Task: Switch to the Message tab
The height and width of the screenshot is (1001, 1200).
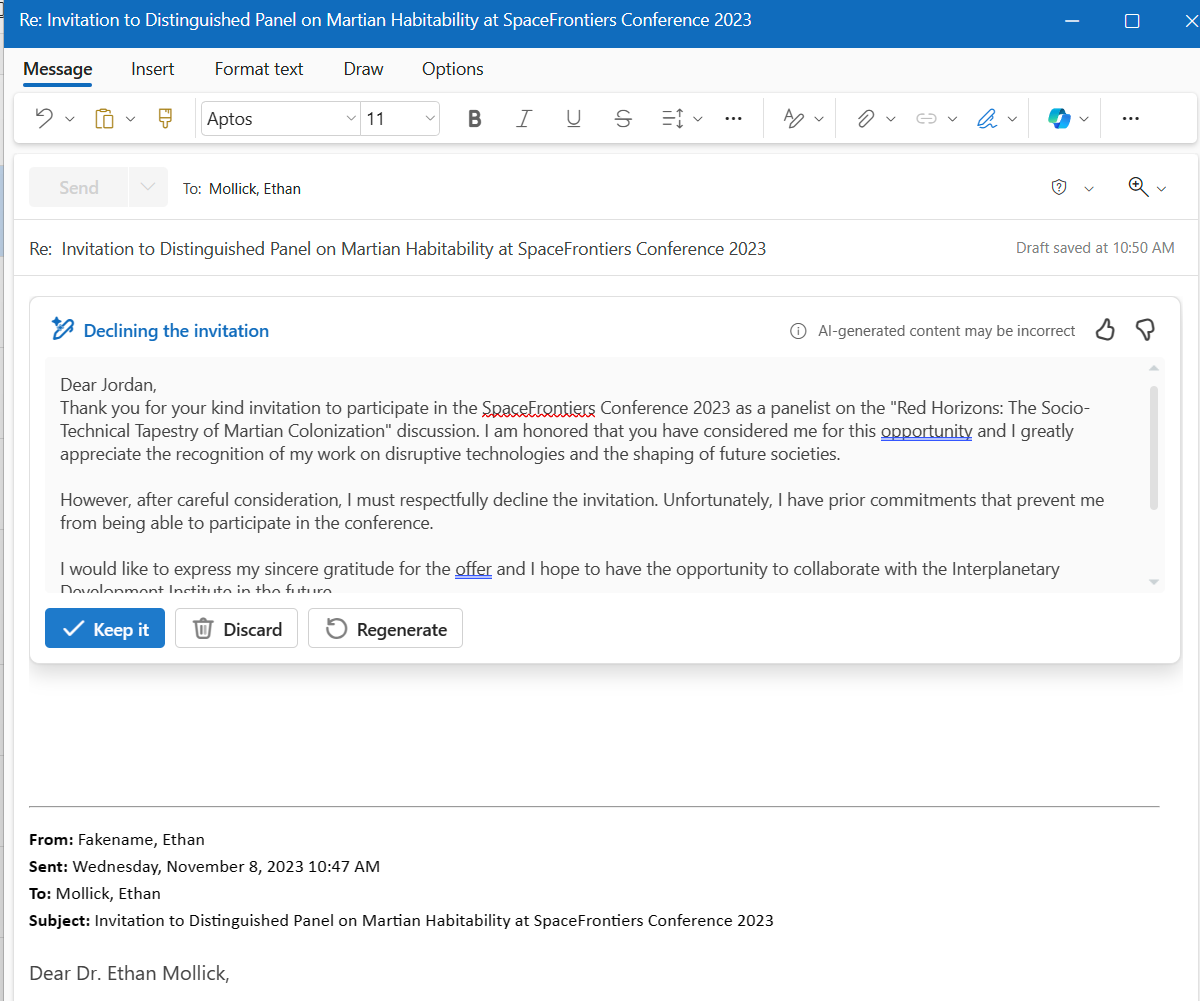Action: [58, 69]
